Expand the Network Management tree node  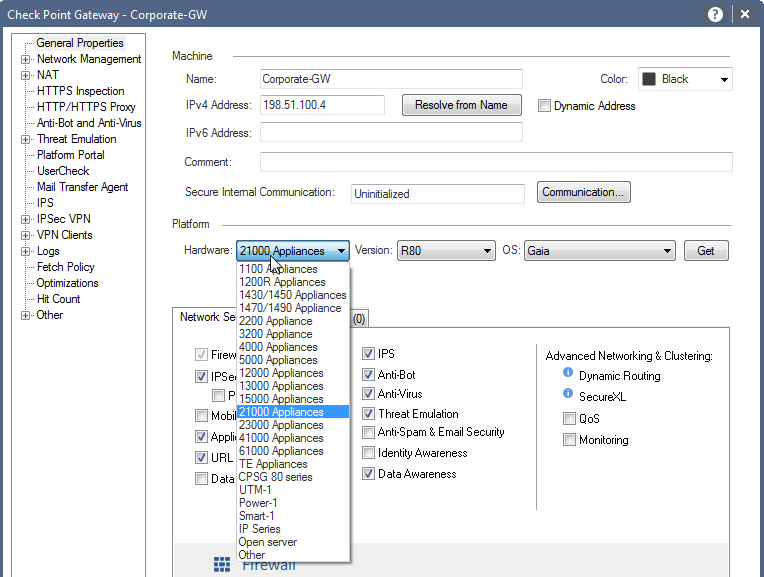(25, 59)
